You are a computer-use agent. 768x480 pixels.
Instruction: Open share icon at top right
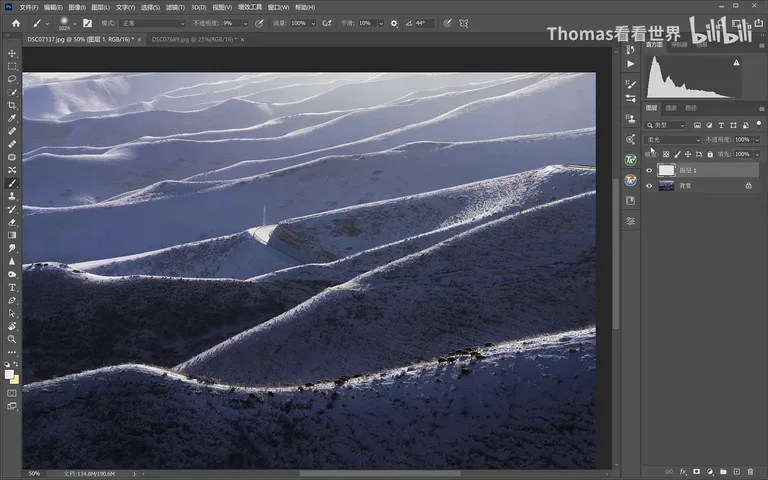(759, 23)
